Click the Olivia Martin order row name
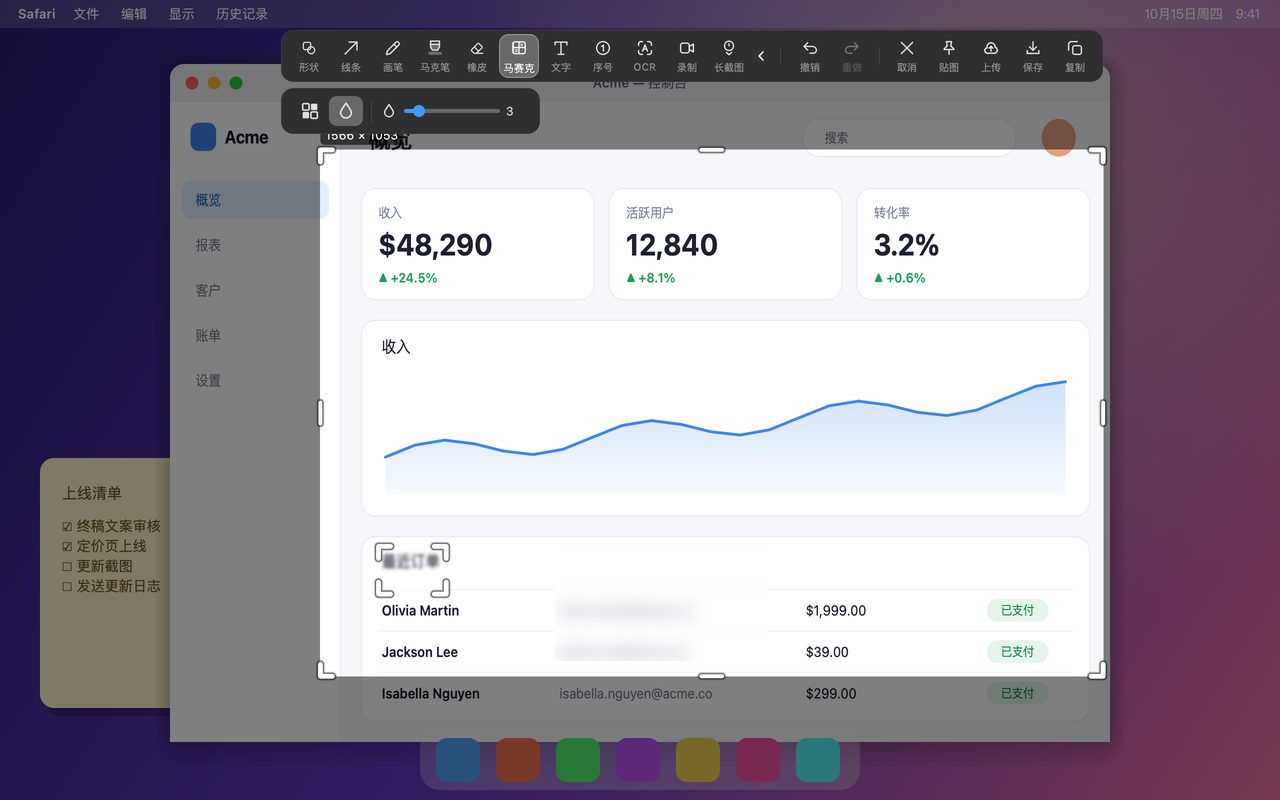 [420, 610]
